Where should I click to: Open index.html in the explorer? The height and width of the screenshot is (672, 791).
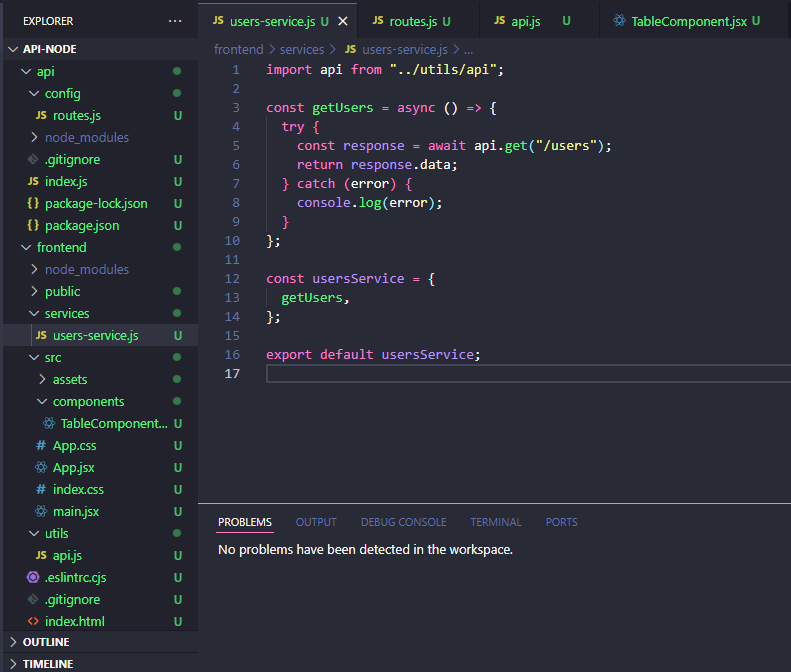coord(74,621)
